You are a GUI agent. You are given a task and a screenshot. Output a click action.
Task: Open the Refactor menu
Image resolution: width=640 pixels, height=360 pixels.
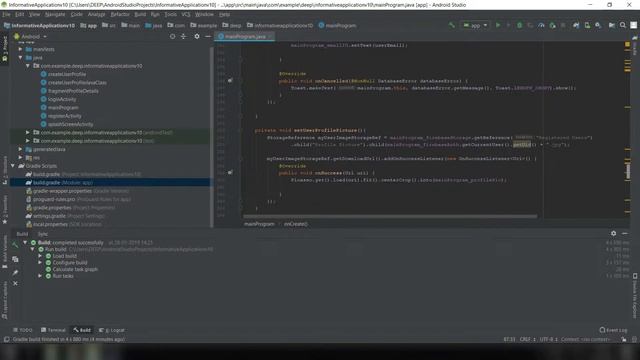[x=120, y=14]
